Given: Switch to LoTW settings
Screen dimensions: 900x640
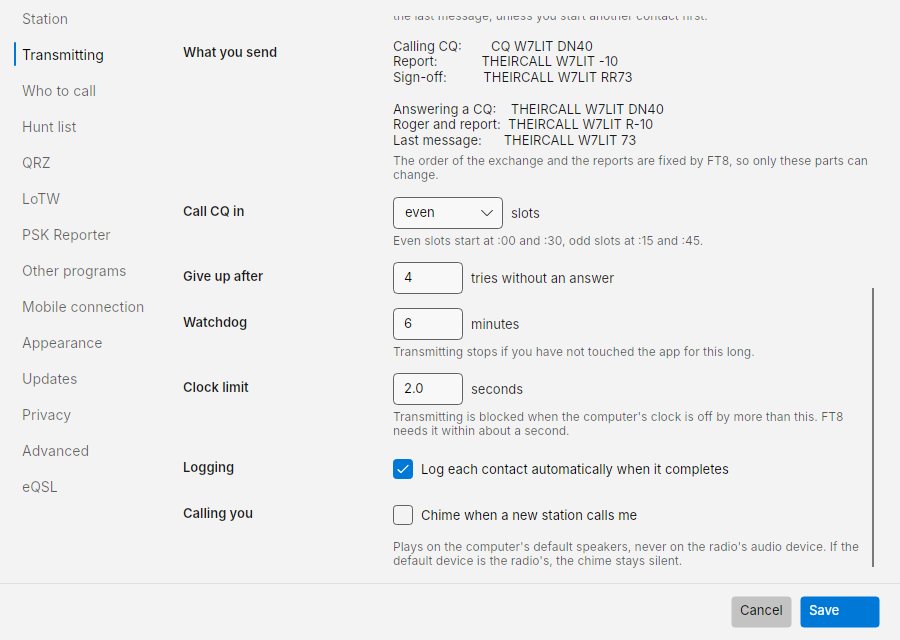Looking at the screenshot, I should [x=41, y=199].
